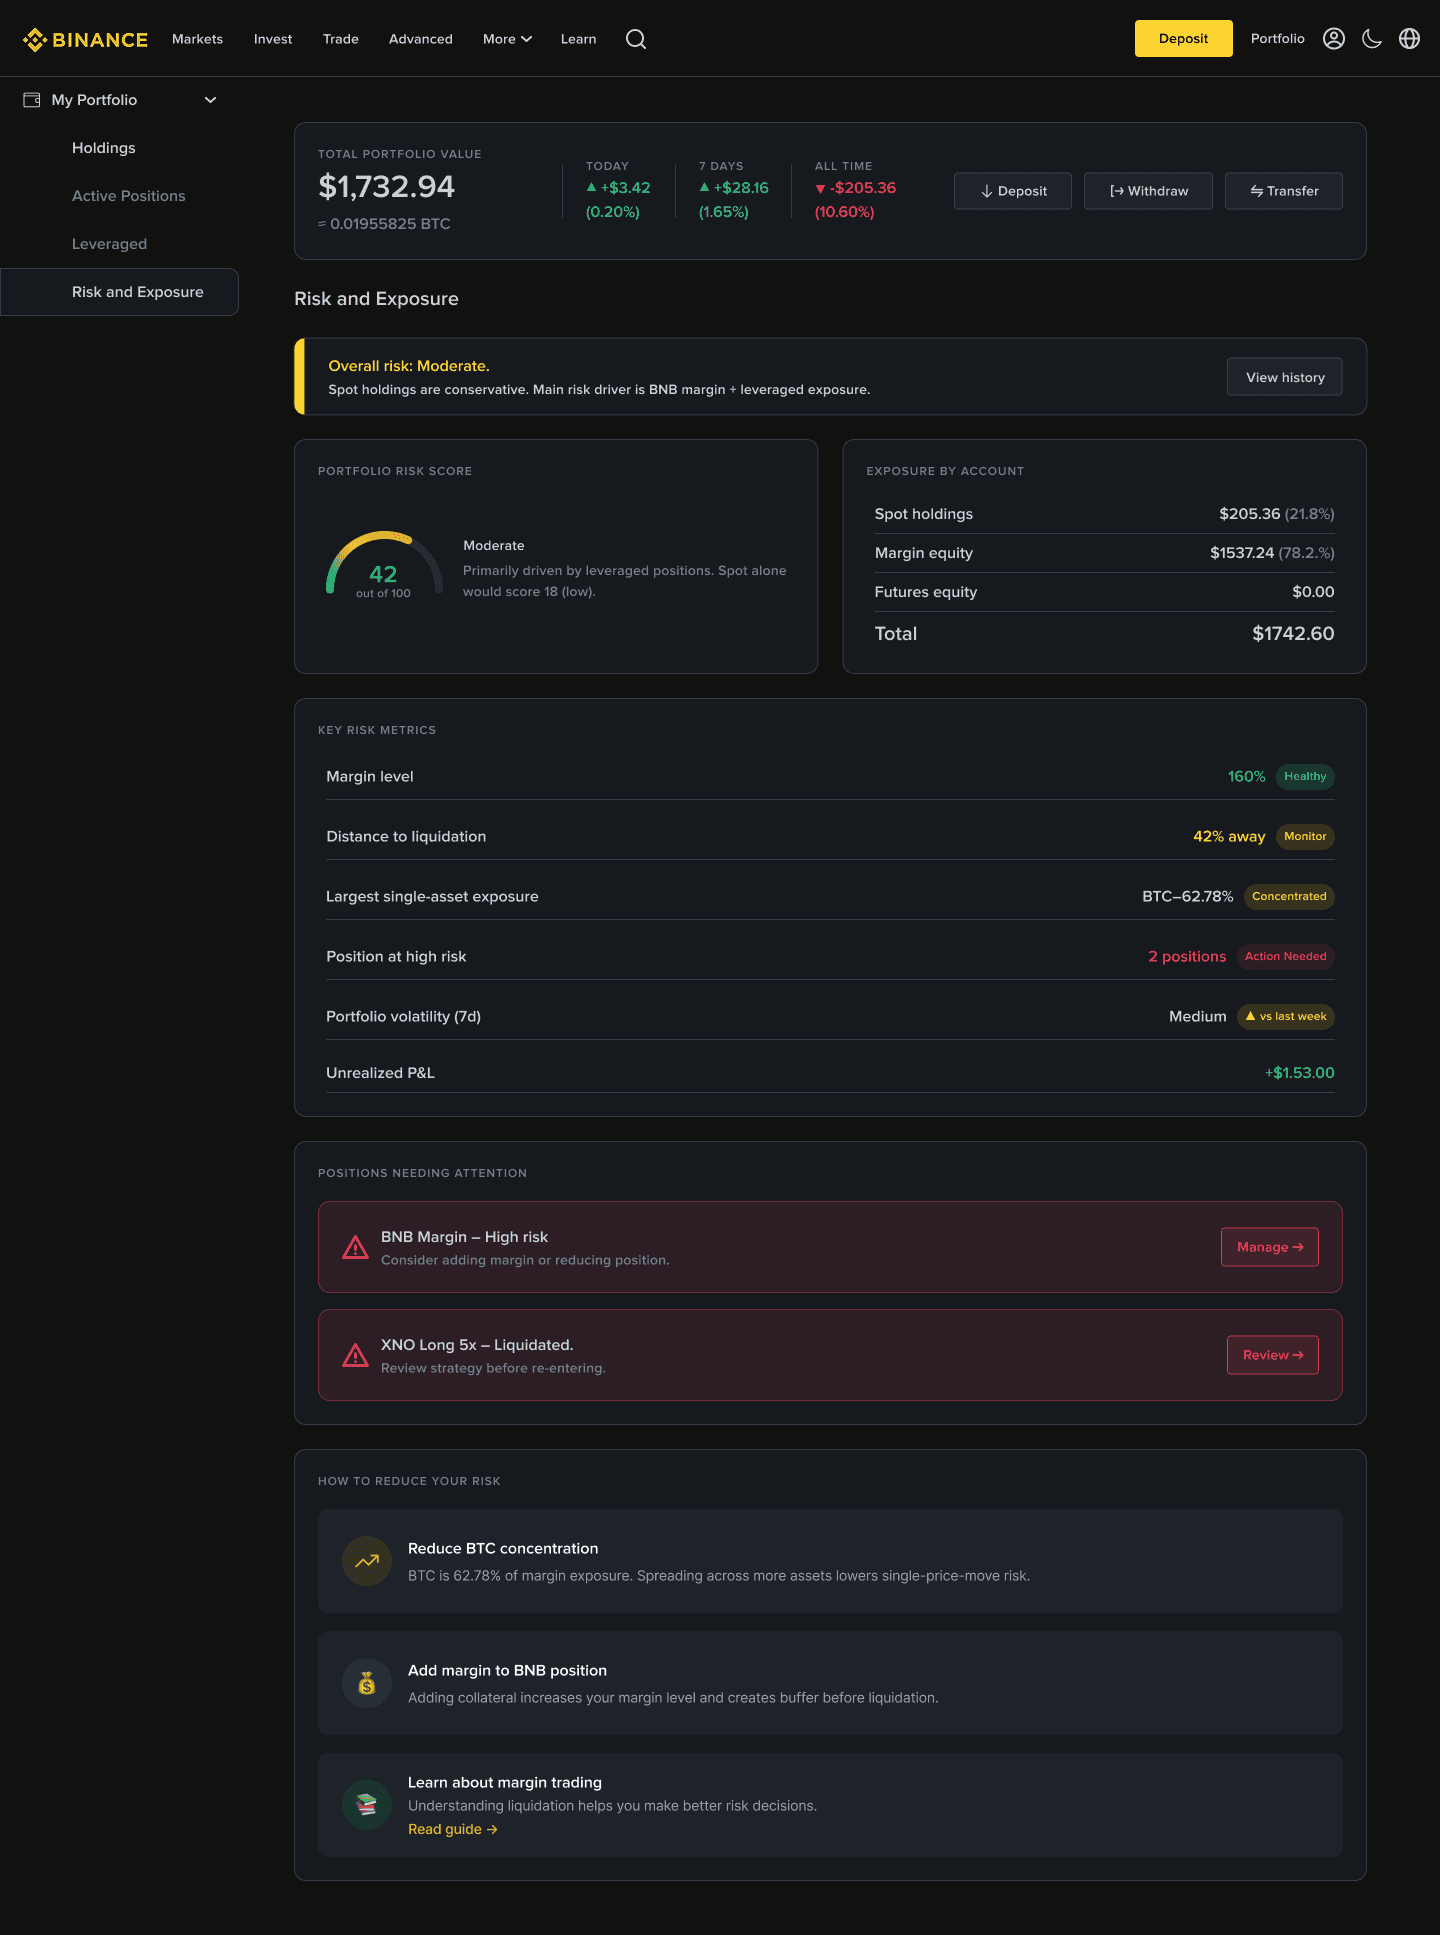Click the total portfolio value $1,732.94
The image size is (1440, 1935).
coord(386,187)
